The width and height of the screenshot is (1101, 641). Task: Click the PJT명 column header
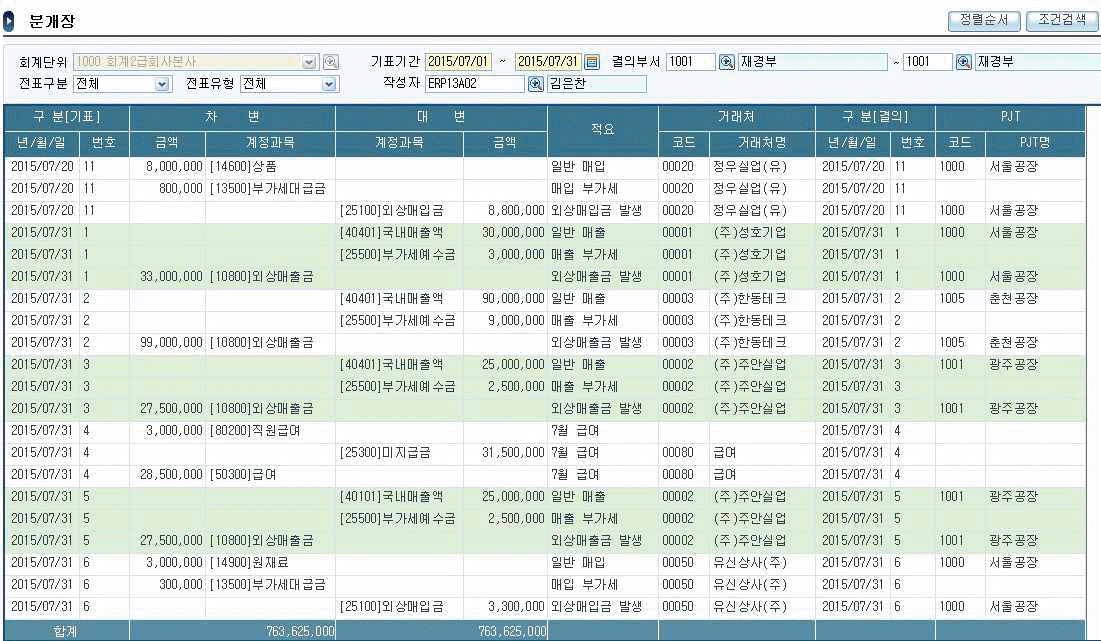click(1034, 143)
